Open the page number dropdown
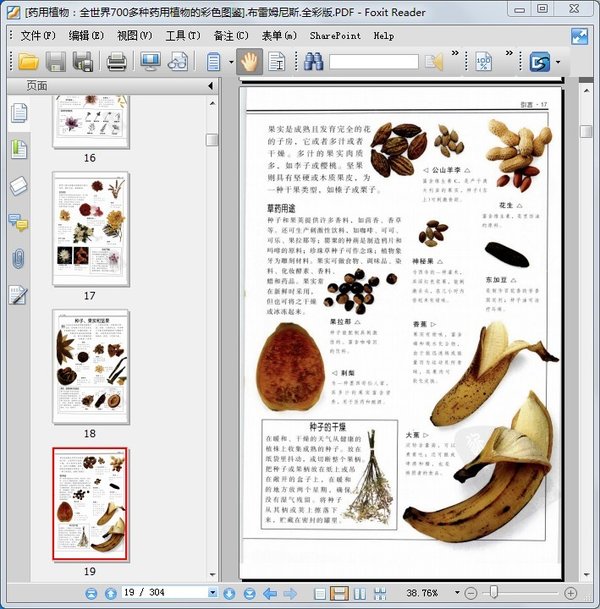The image size is (600, 609). pos(213,593)
